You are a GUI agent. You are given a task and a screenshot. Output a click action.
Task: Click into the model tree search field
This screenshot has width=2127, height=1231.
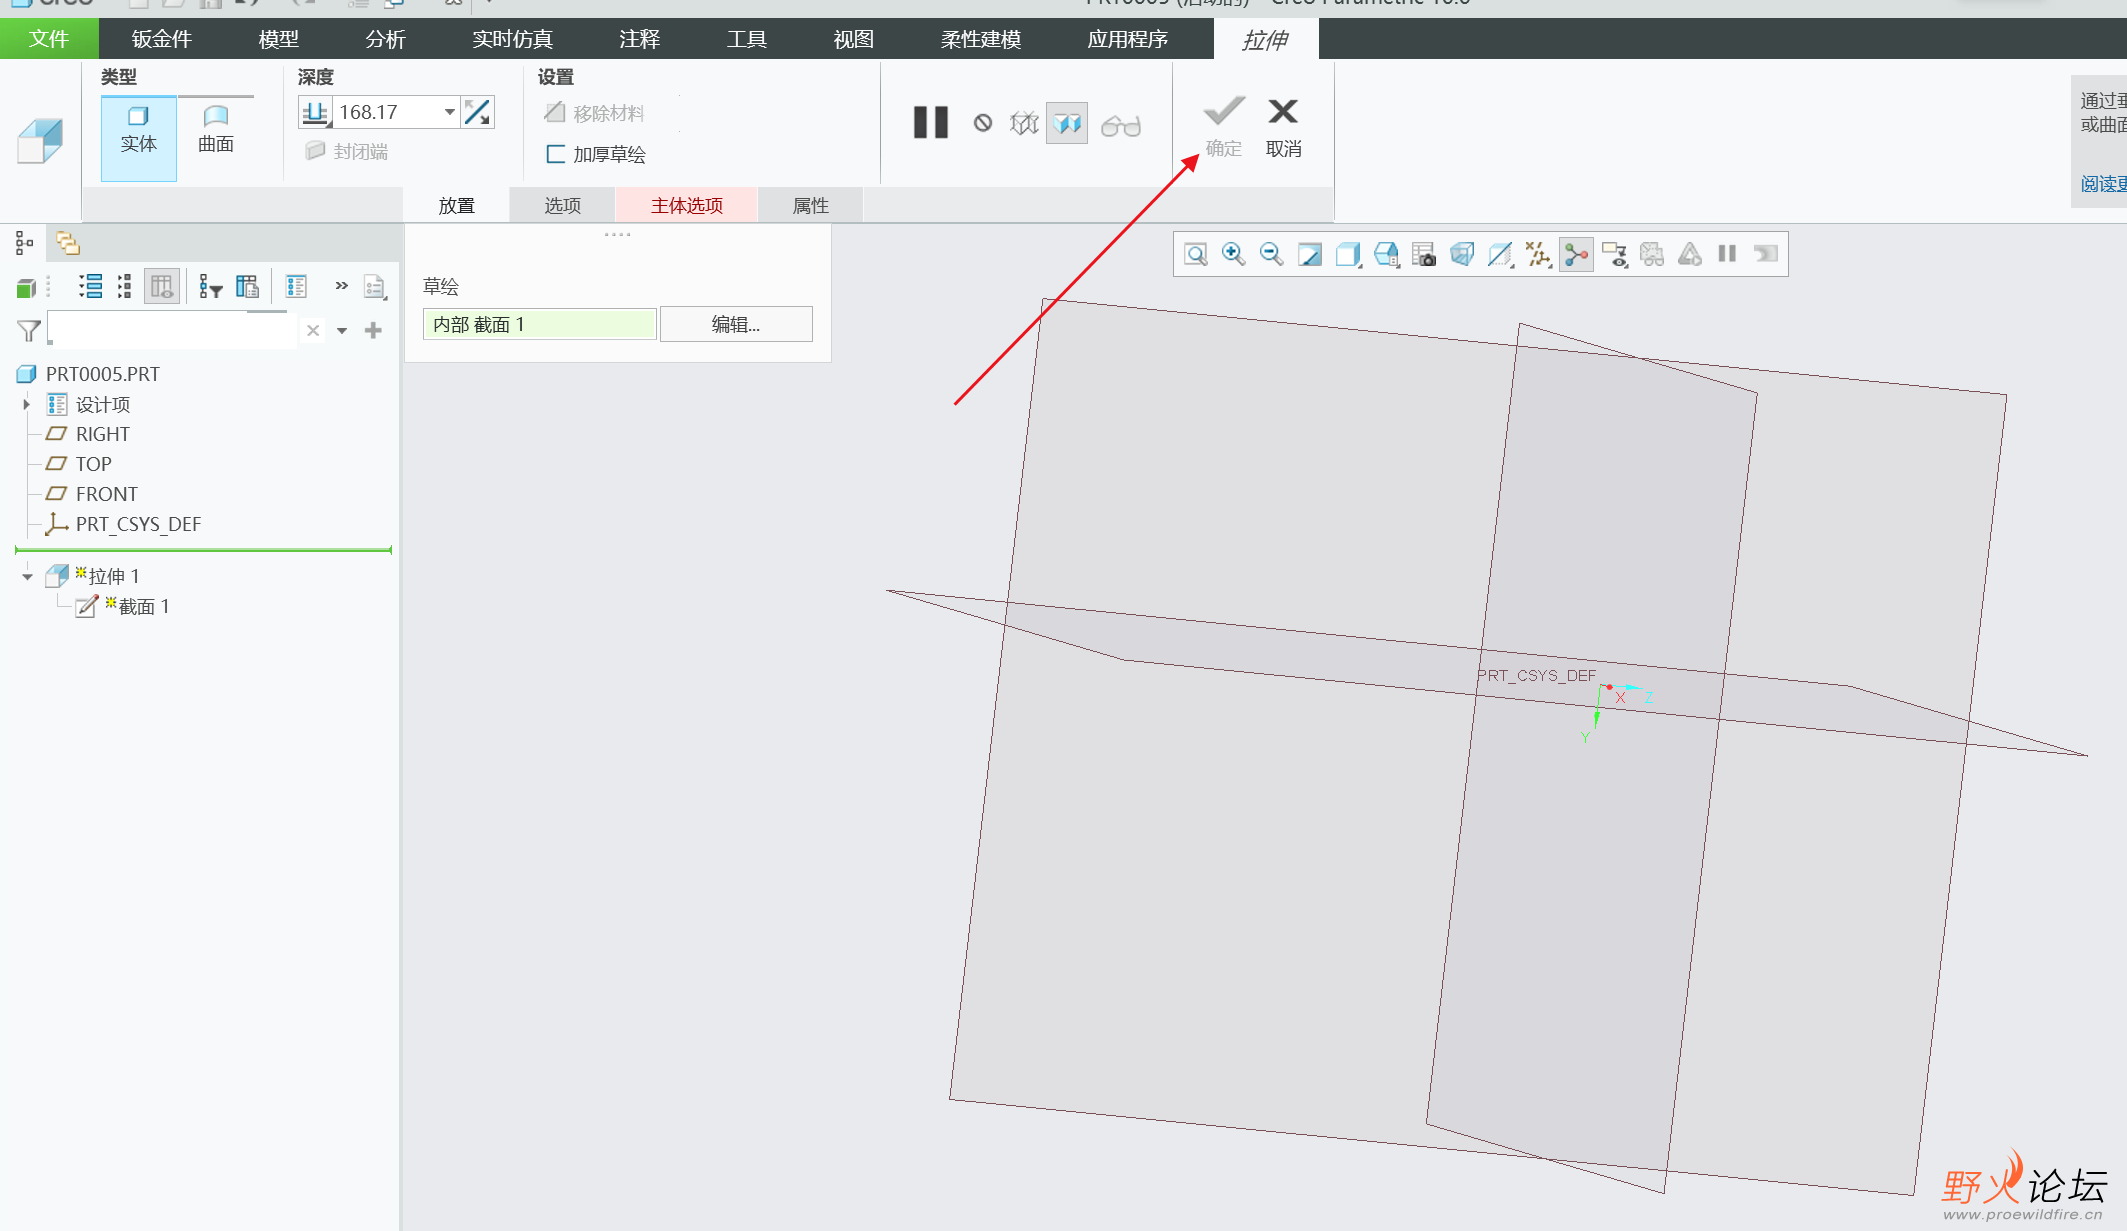172,330
